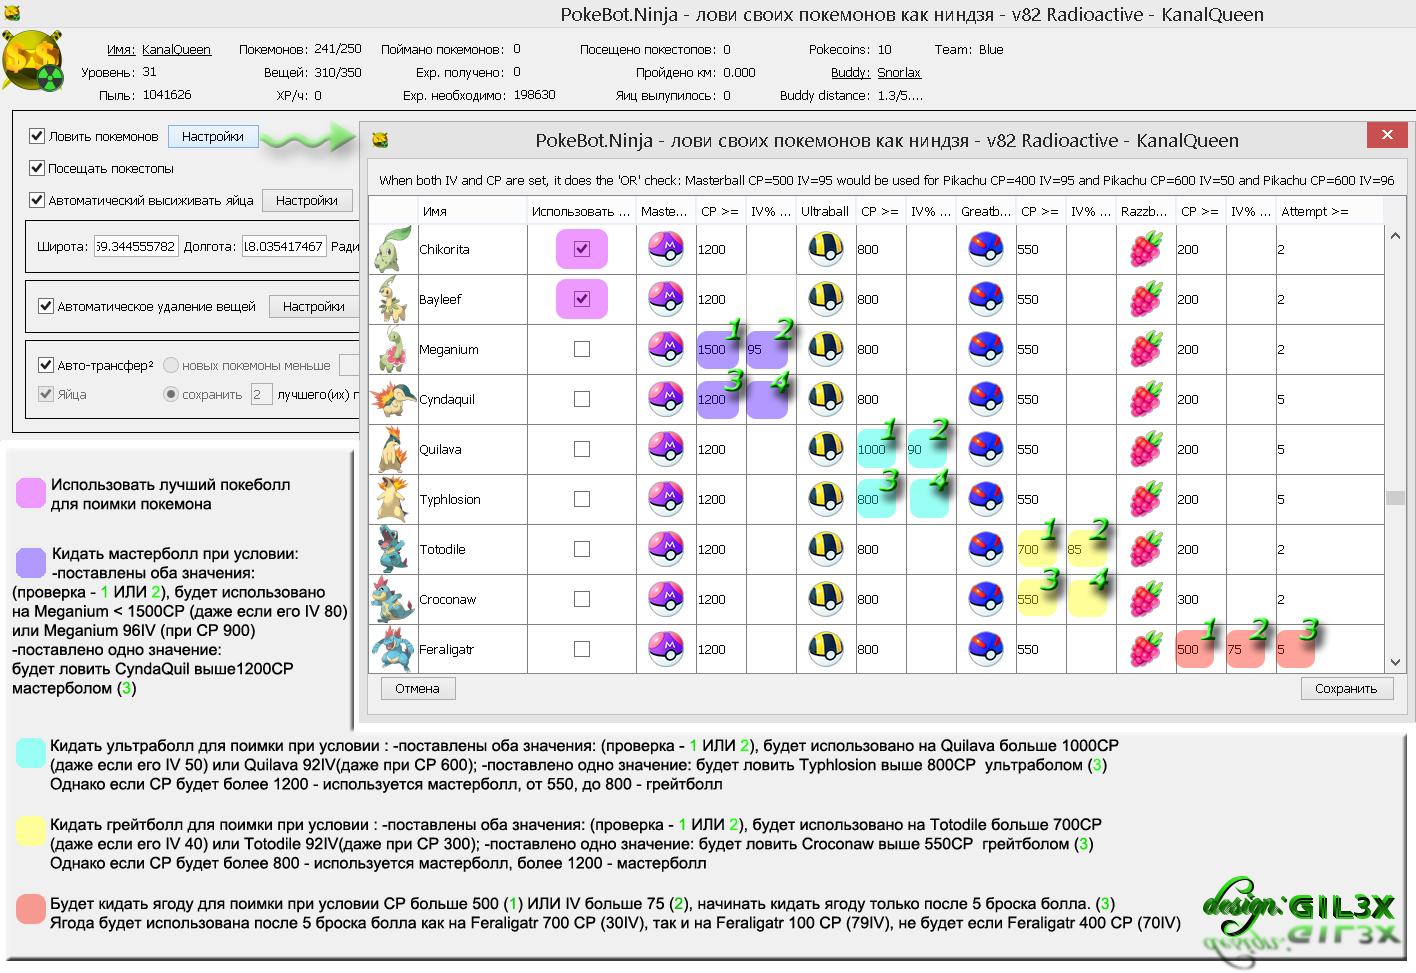Click the Greatball icon in Croconaw row
The height and width of the screenshot is (973, 1416).
(x=986, y=599)
